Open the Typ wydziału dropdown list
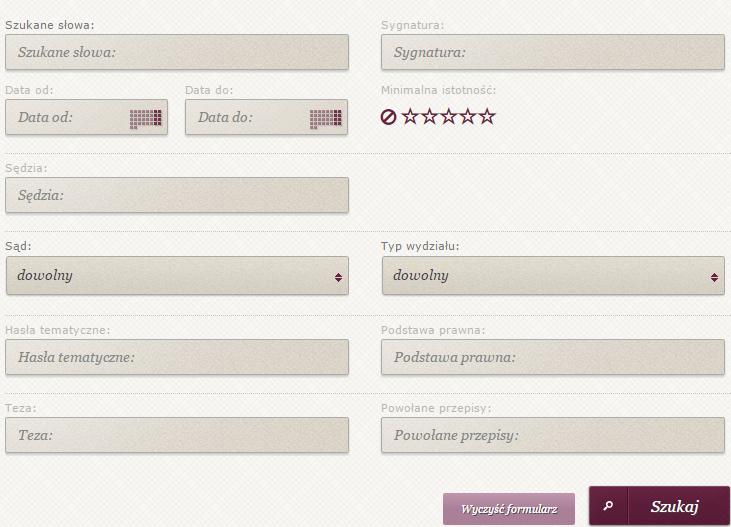This screenshot has height=527, width=731. click(553, 276)
